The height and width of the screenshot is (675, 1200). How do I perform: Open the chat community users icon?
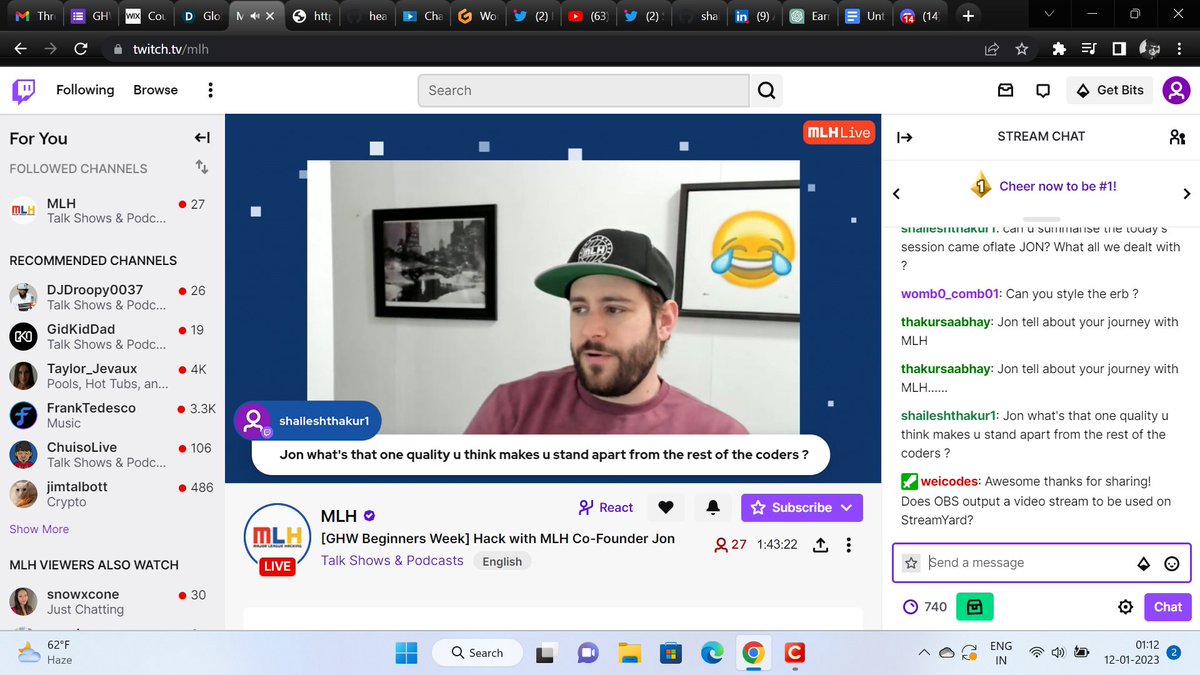point(1177,137)
